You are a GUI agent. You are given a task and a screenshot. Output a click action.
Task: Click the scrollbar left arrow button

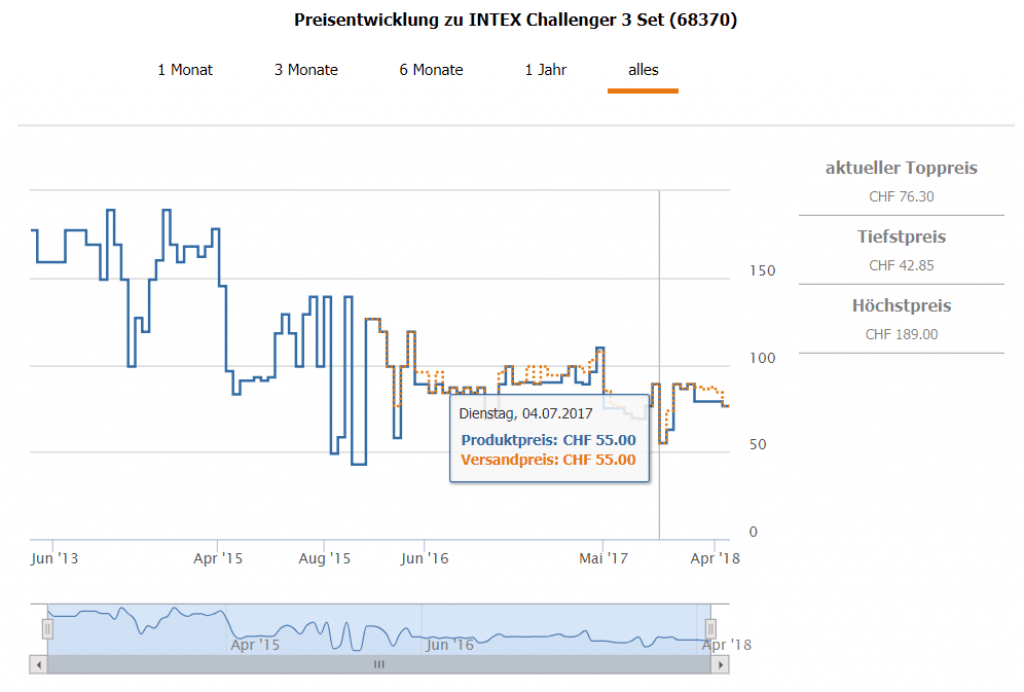click(x=39, y=664)
